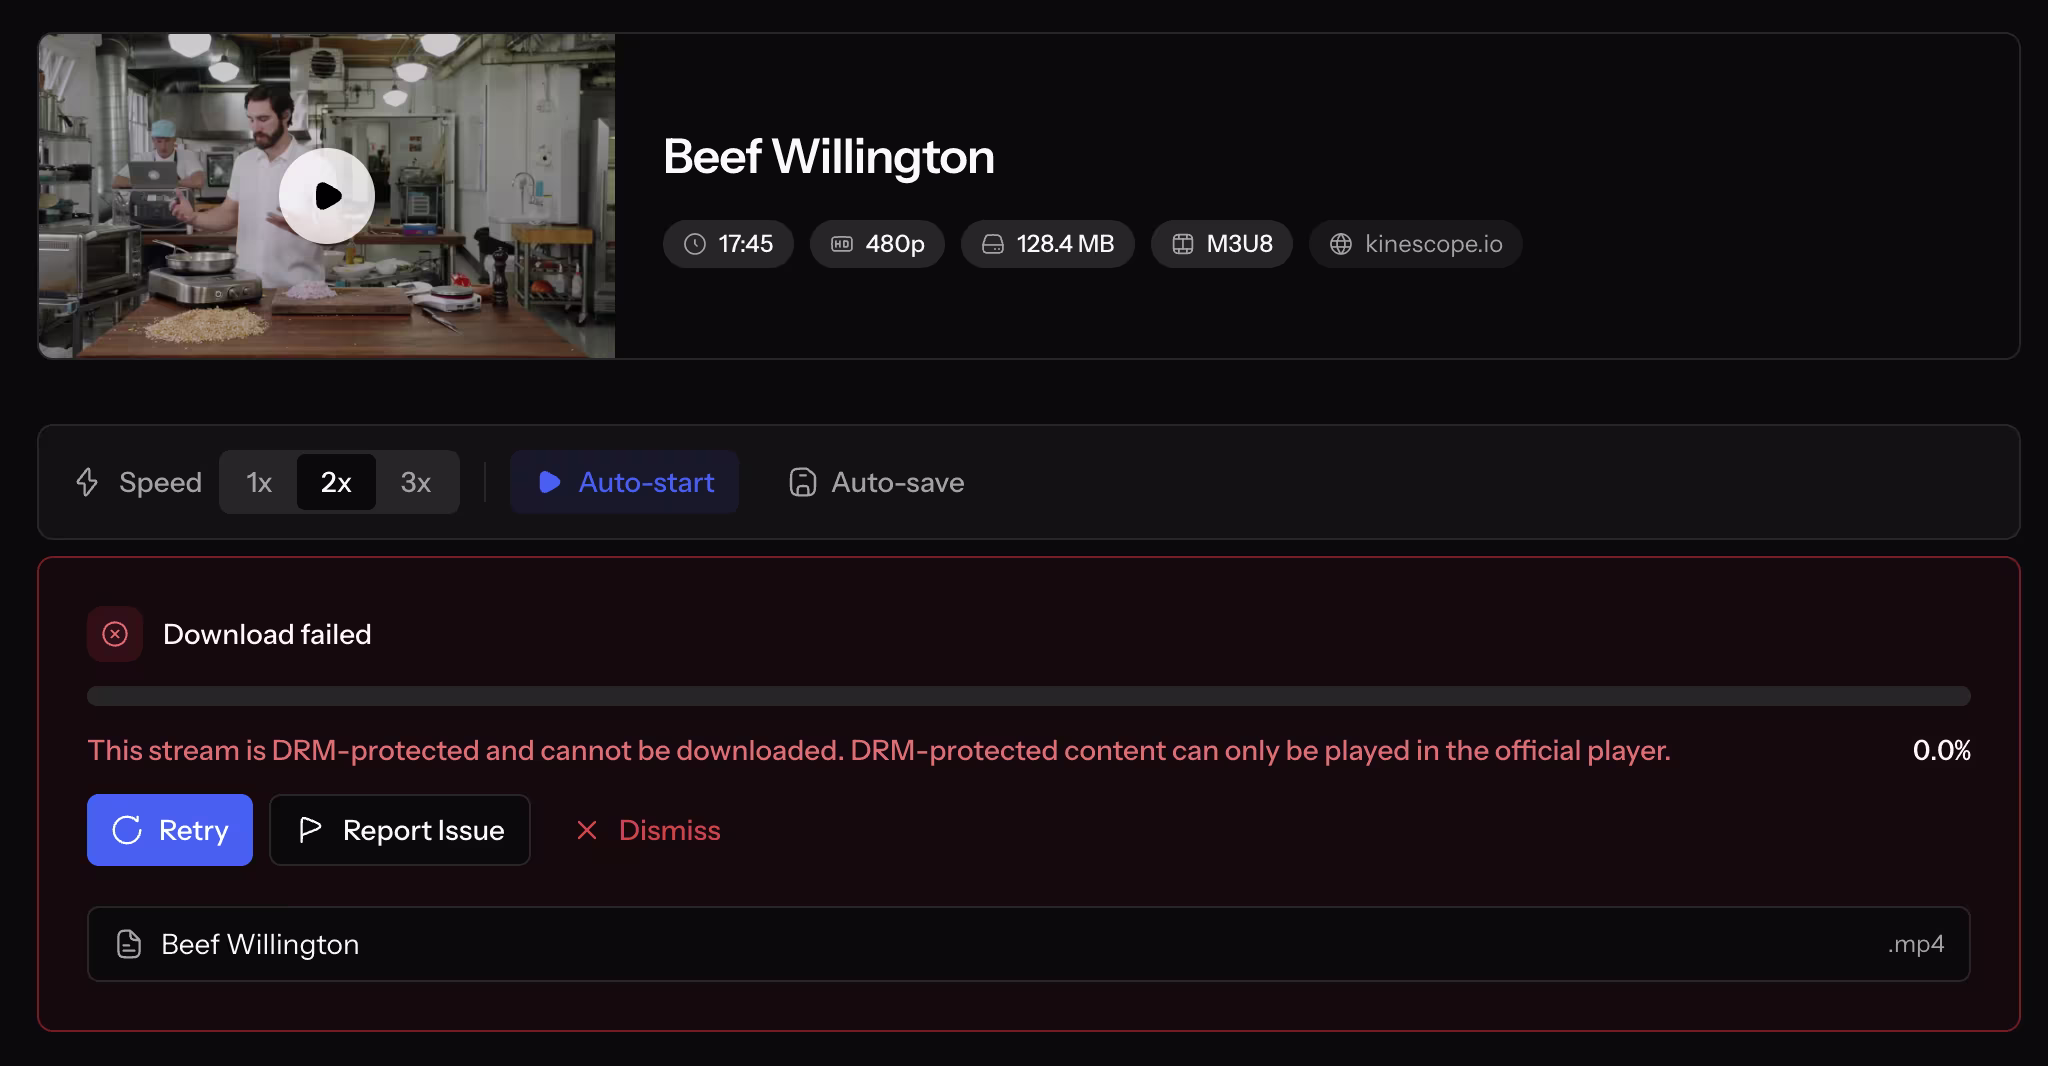2048x1066 pixels.
Task: Click the globe icon beside kinescope.io
Action: [x=1341, y=244]
